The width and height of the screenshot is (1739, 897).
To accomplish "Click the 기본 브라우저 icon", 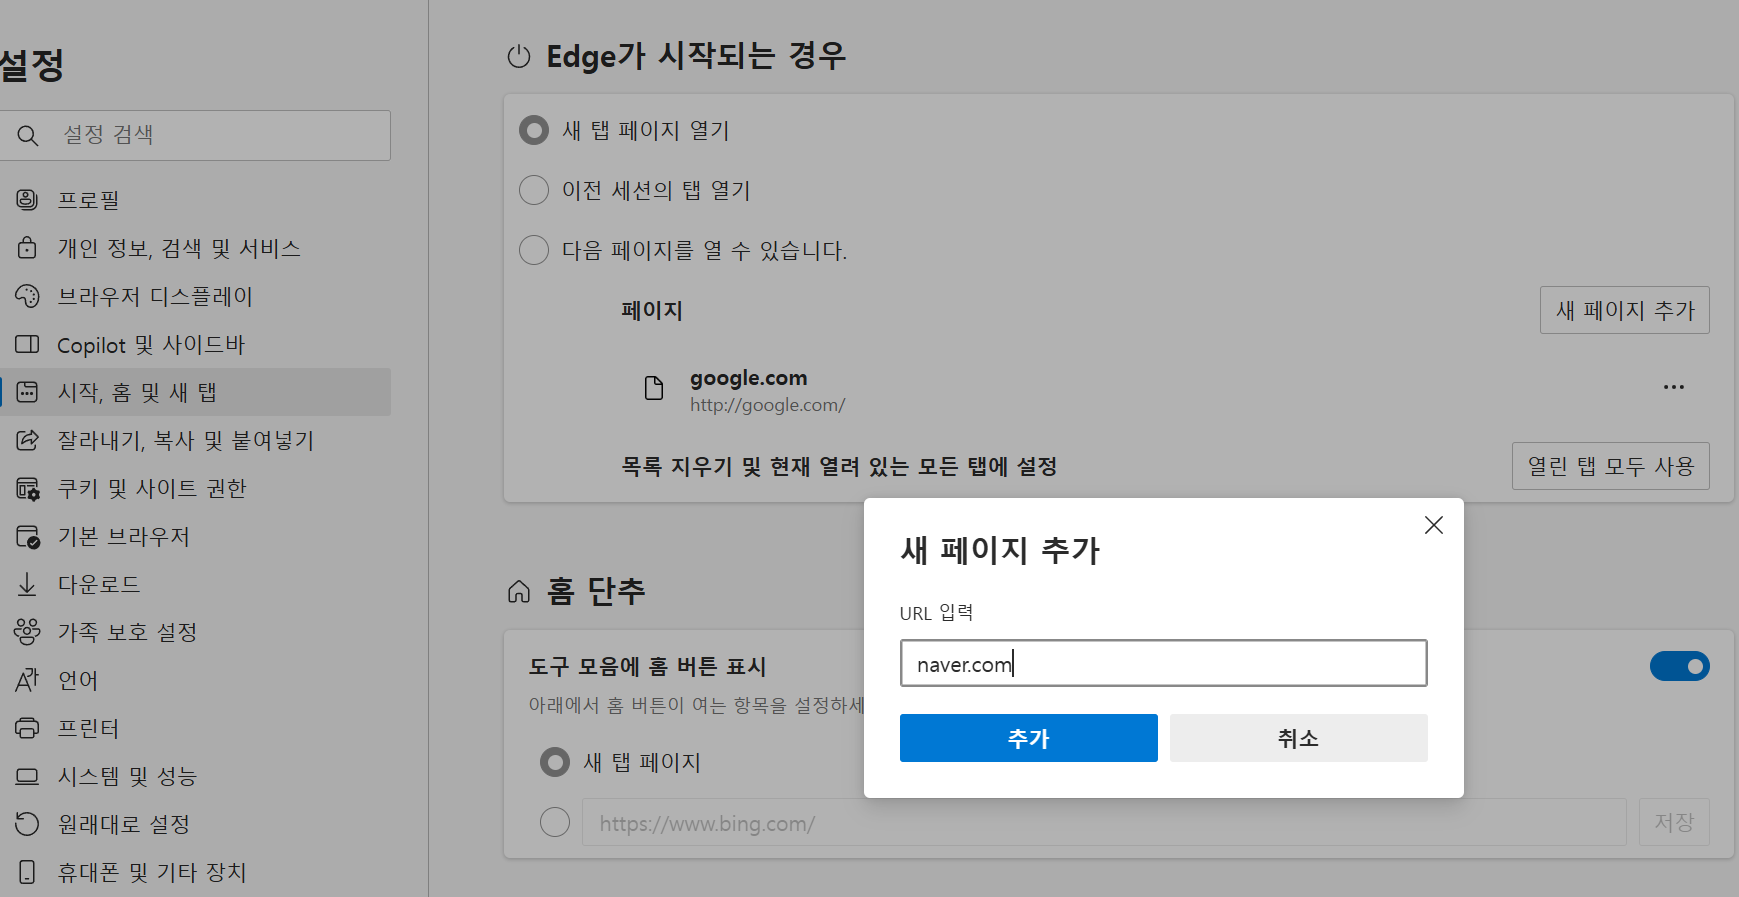I will coord(27,536).
